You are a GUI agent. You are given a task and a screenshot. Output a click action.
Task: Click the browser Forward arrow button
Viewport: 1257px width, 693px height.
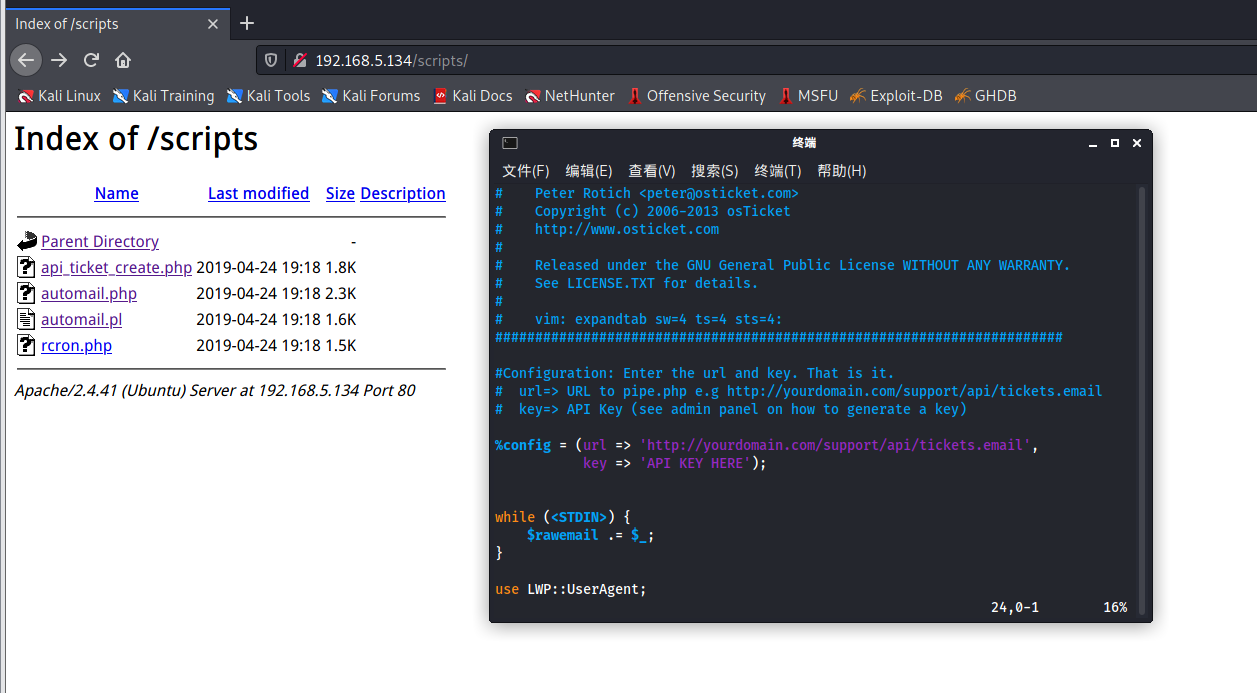[59, 60]
